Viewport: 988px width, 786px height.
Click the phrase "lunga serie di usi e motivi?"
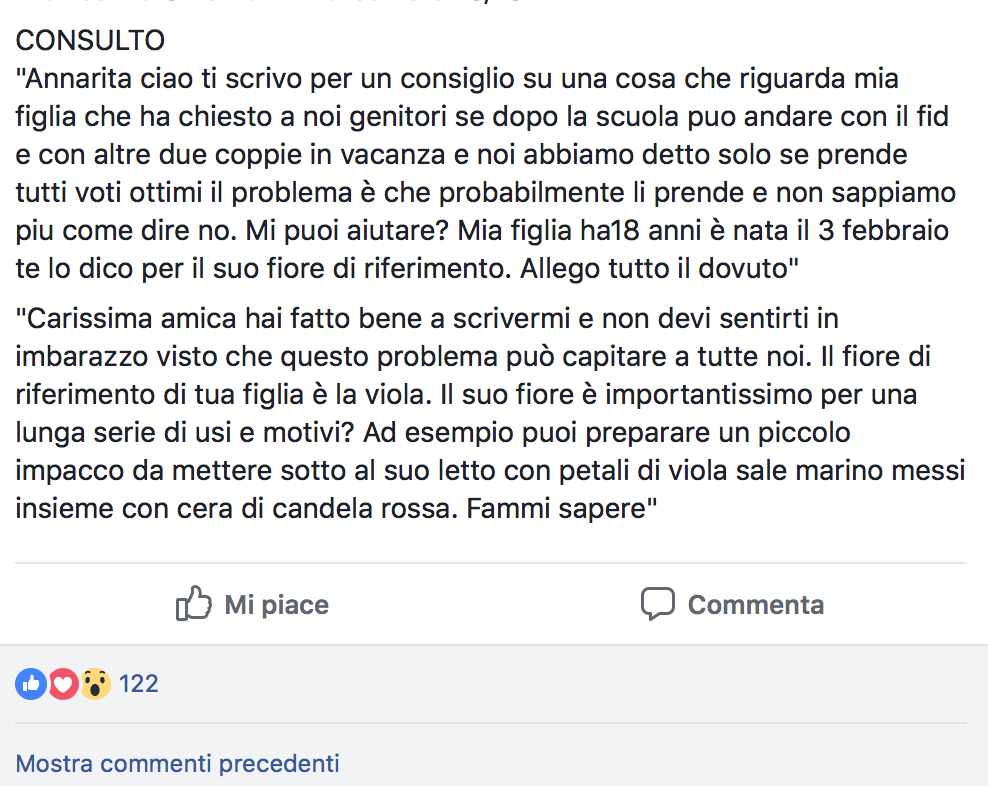coord(185,433)
